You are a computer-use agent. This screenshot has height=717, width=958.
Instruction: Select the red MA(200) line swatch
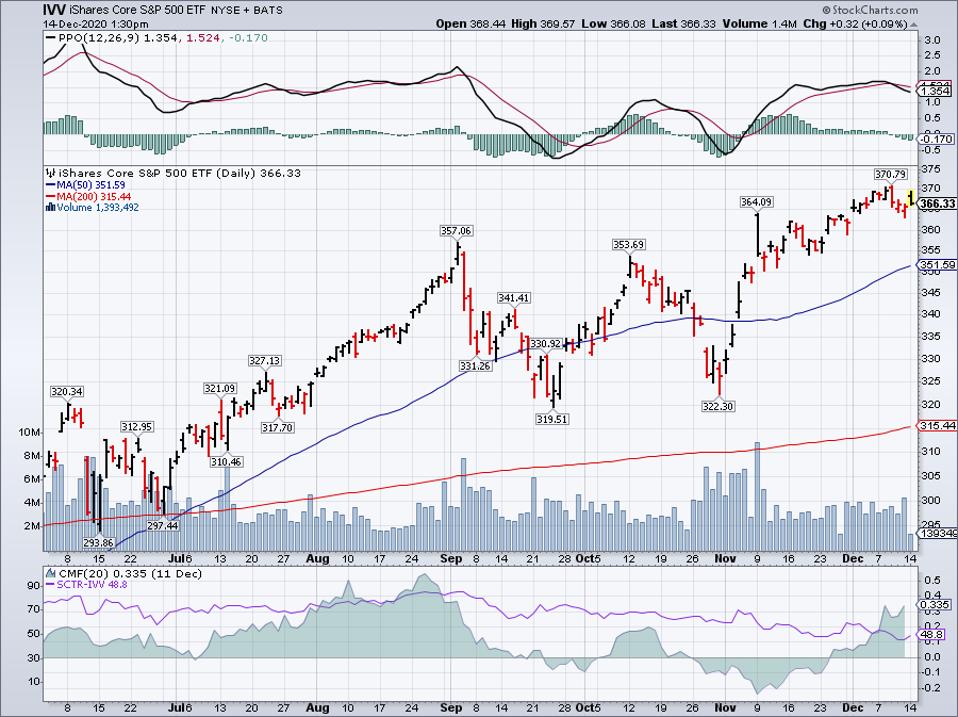point(51,197)
